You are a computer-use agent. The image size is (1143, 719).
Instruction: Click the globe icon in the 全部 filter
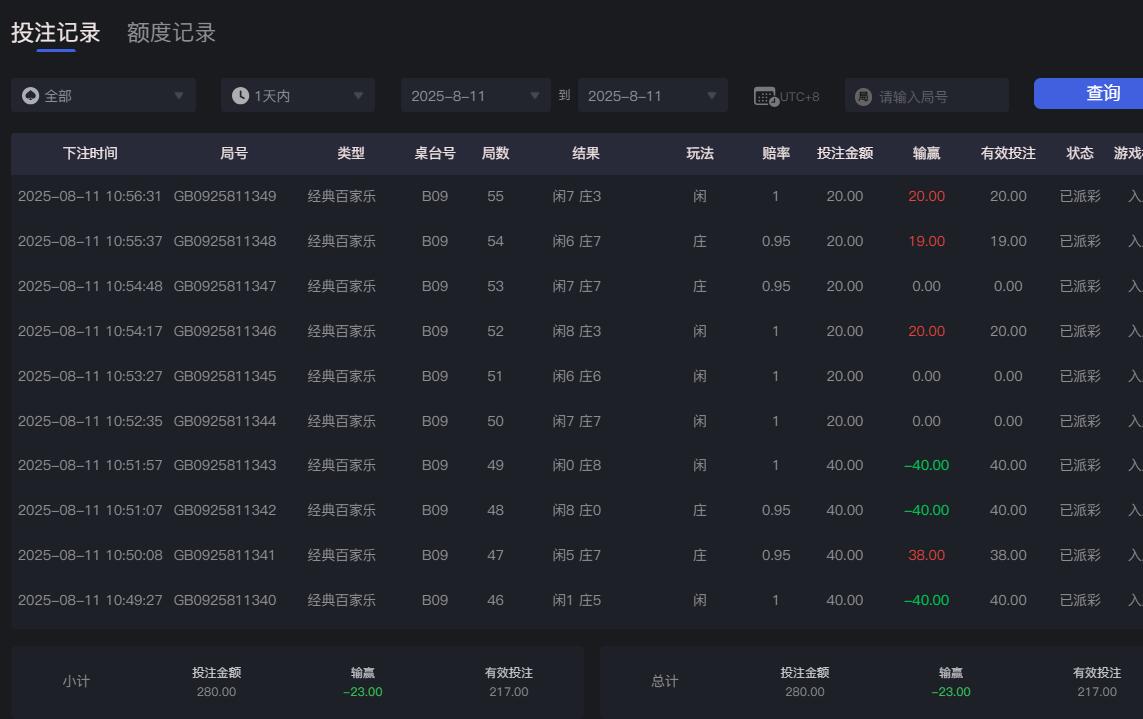[x=30, y=95]
